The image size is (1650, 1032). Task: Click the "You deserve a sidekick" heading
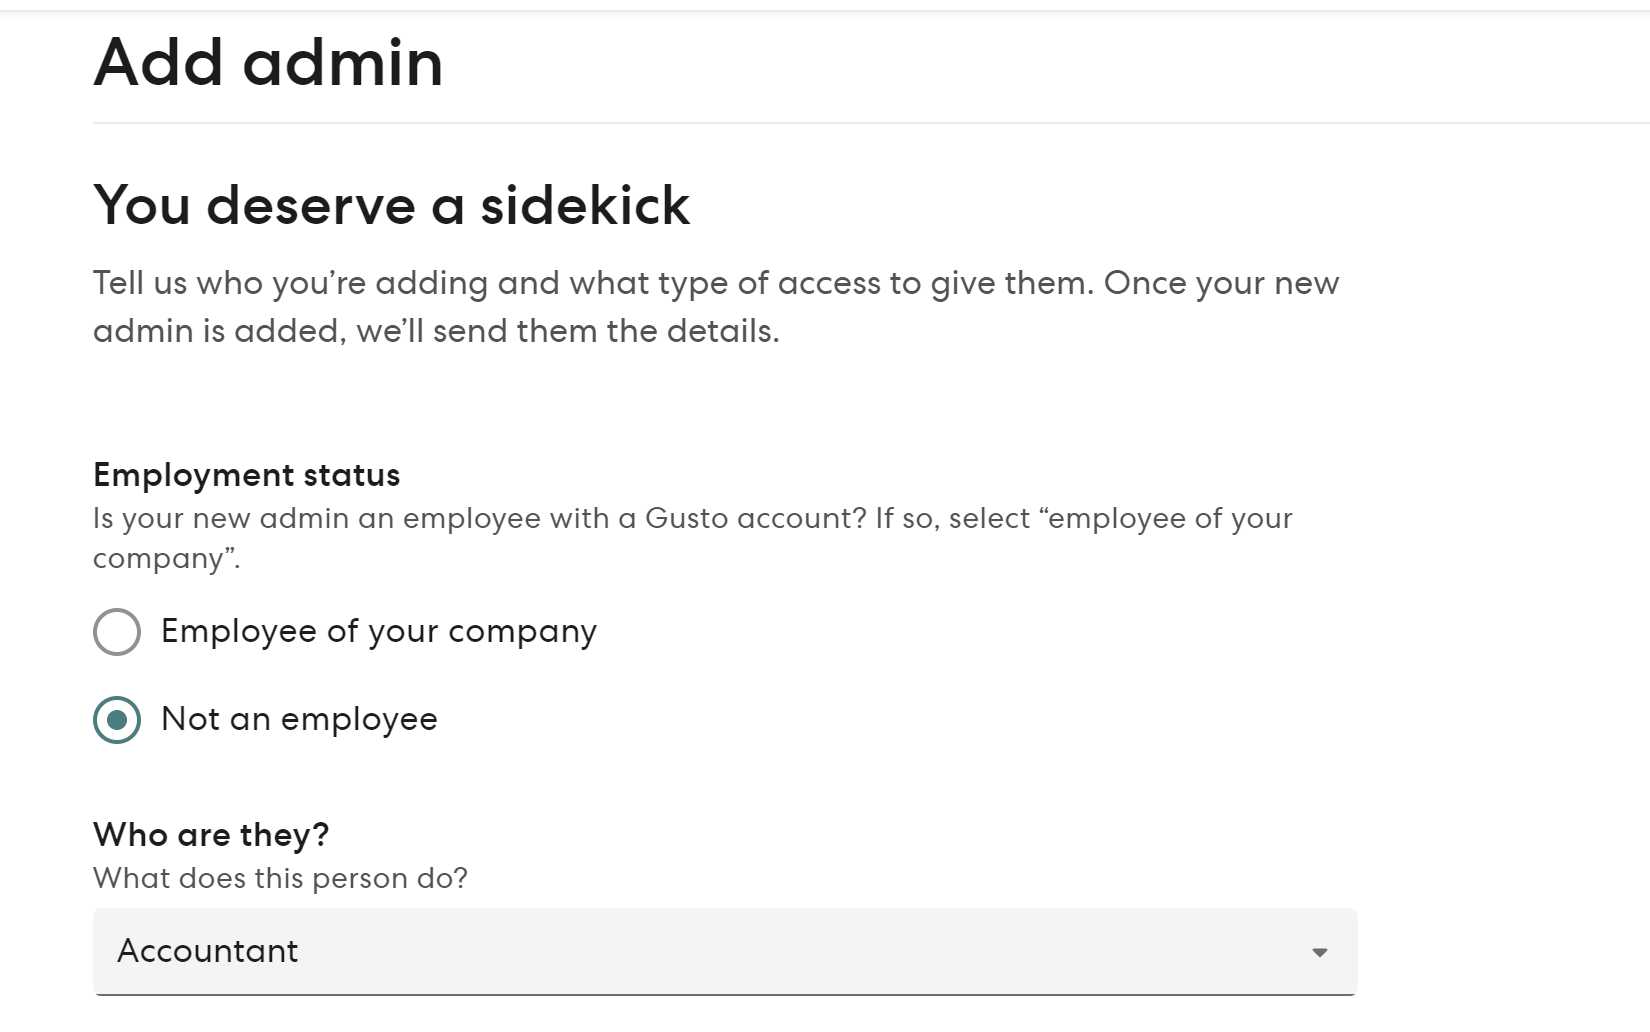click(392, 207)
